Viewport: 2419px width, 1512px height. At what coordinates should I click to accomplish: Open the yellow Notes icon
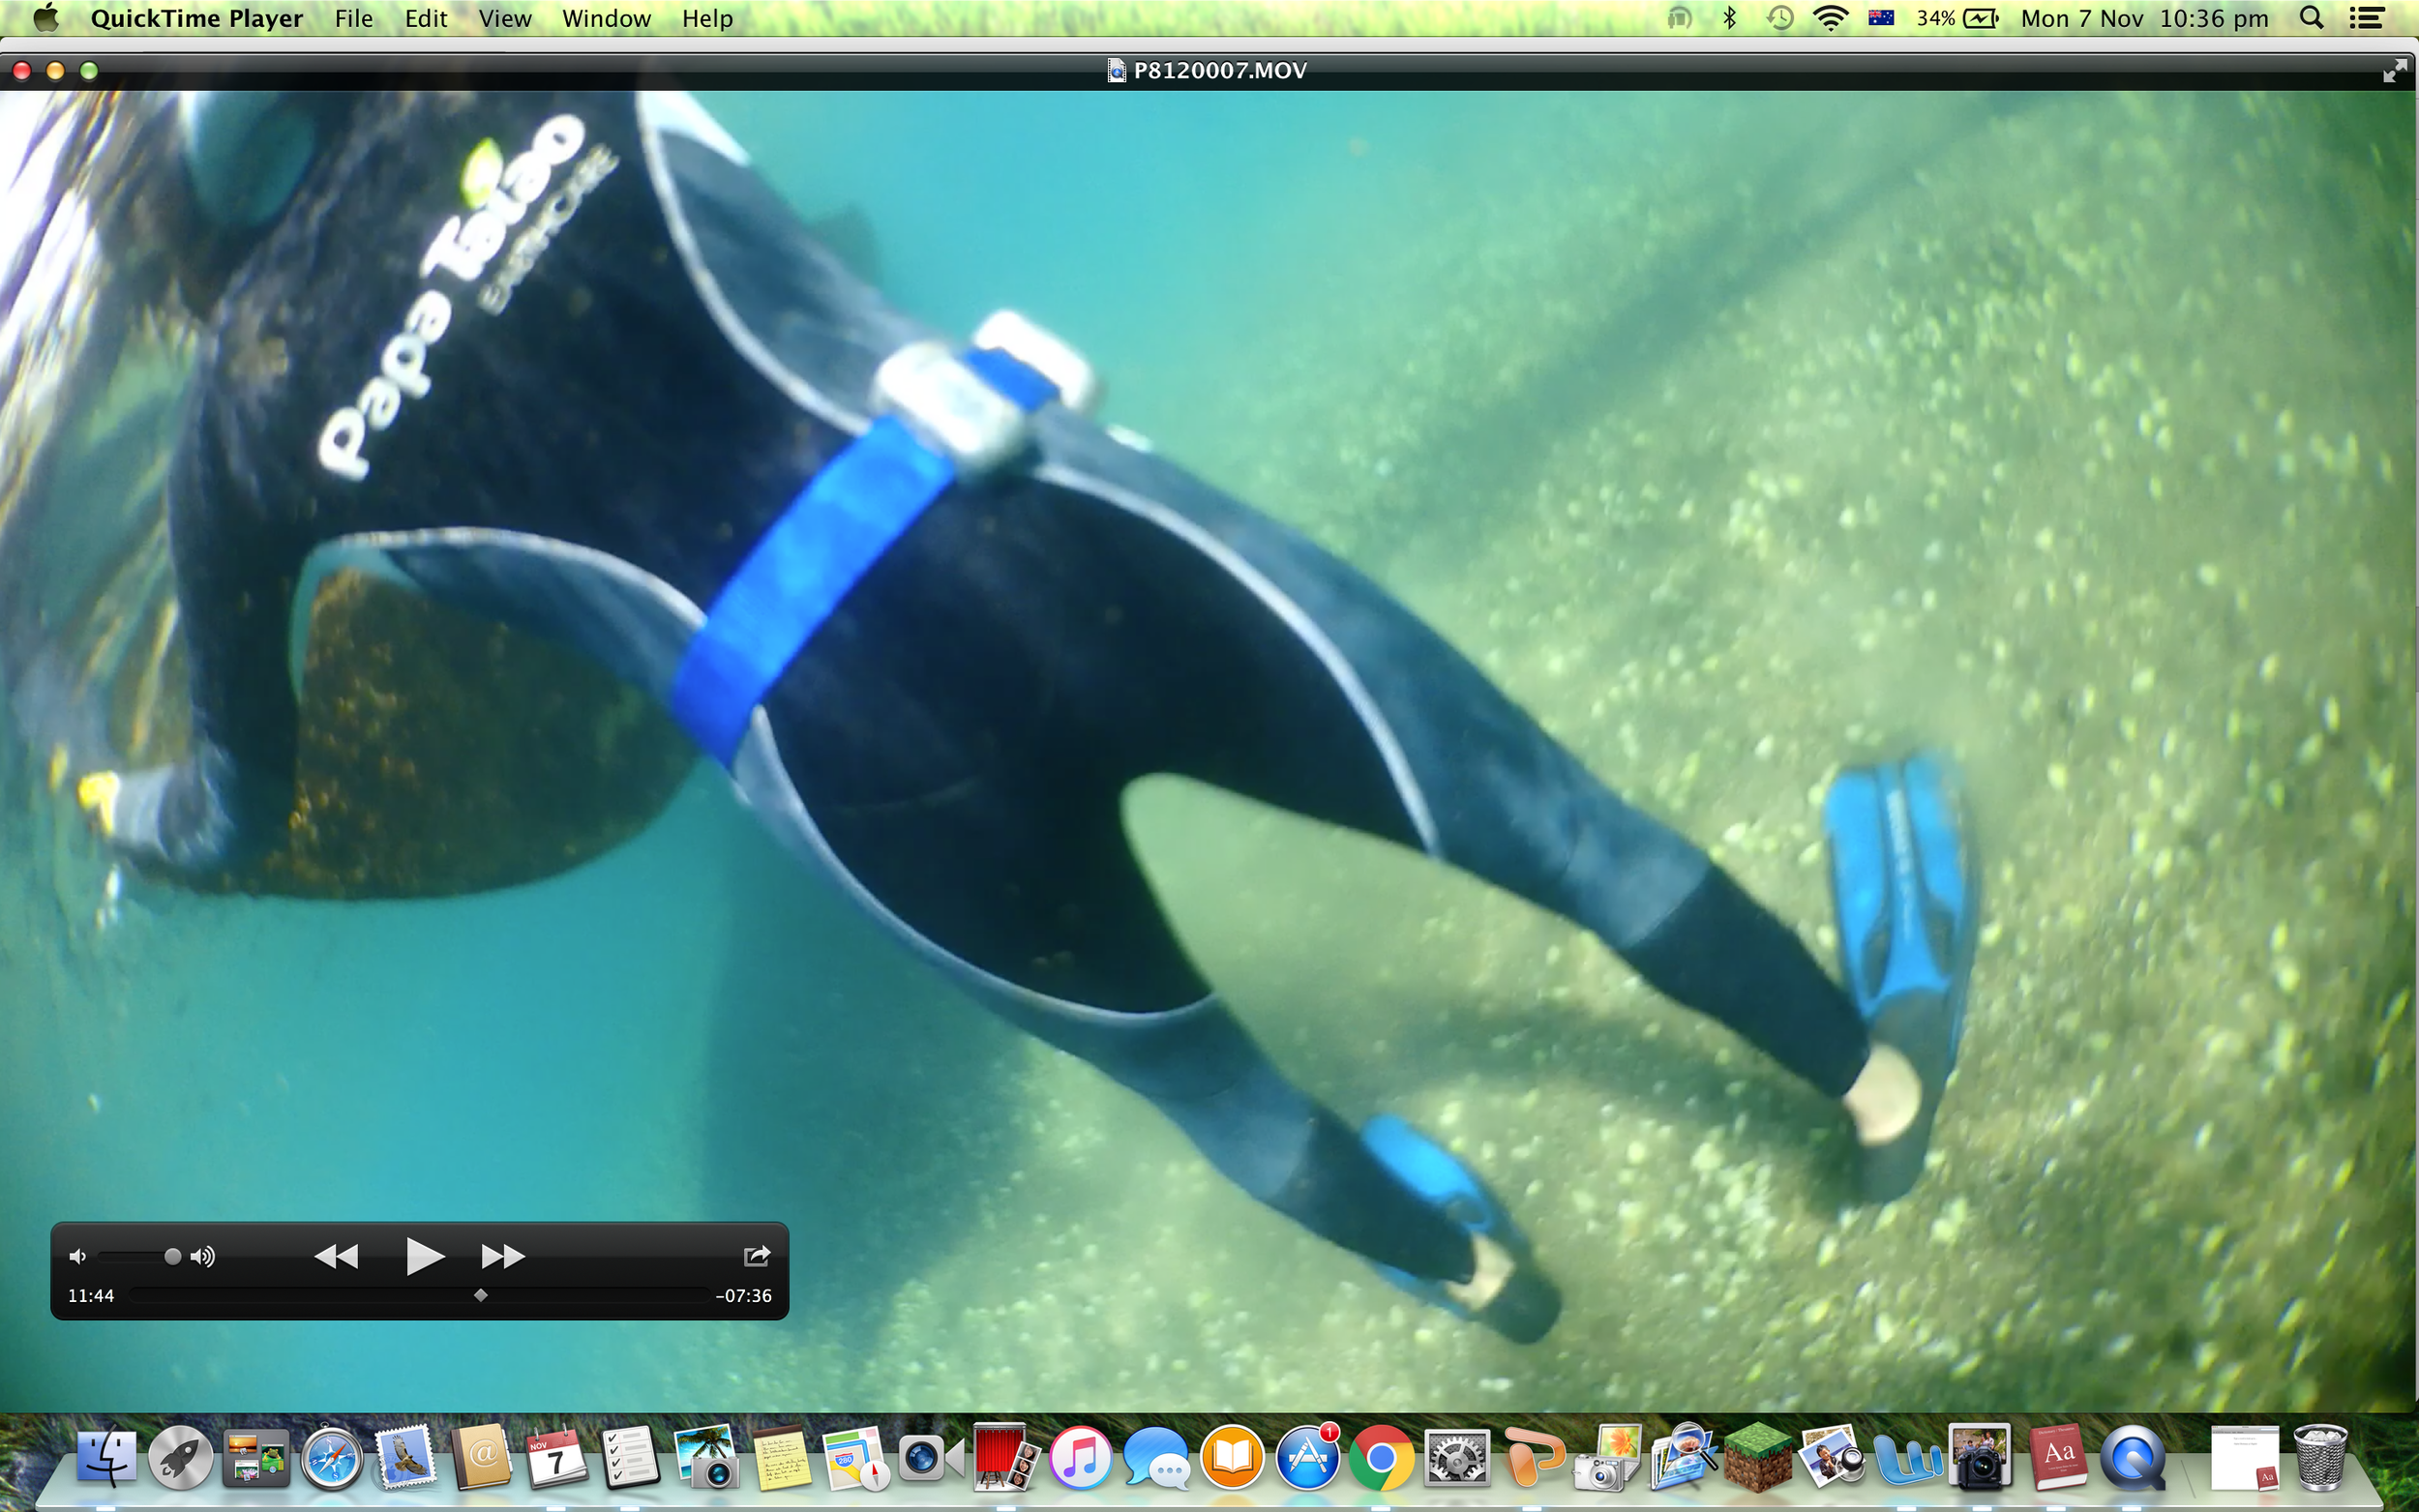point(781,1457)
